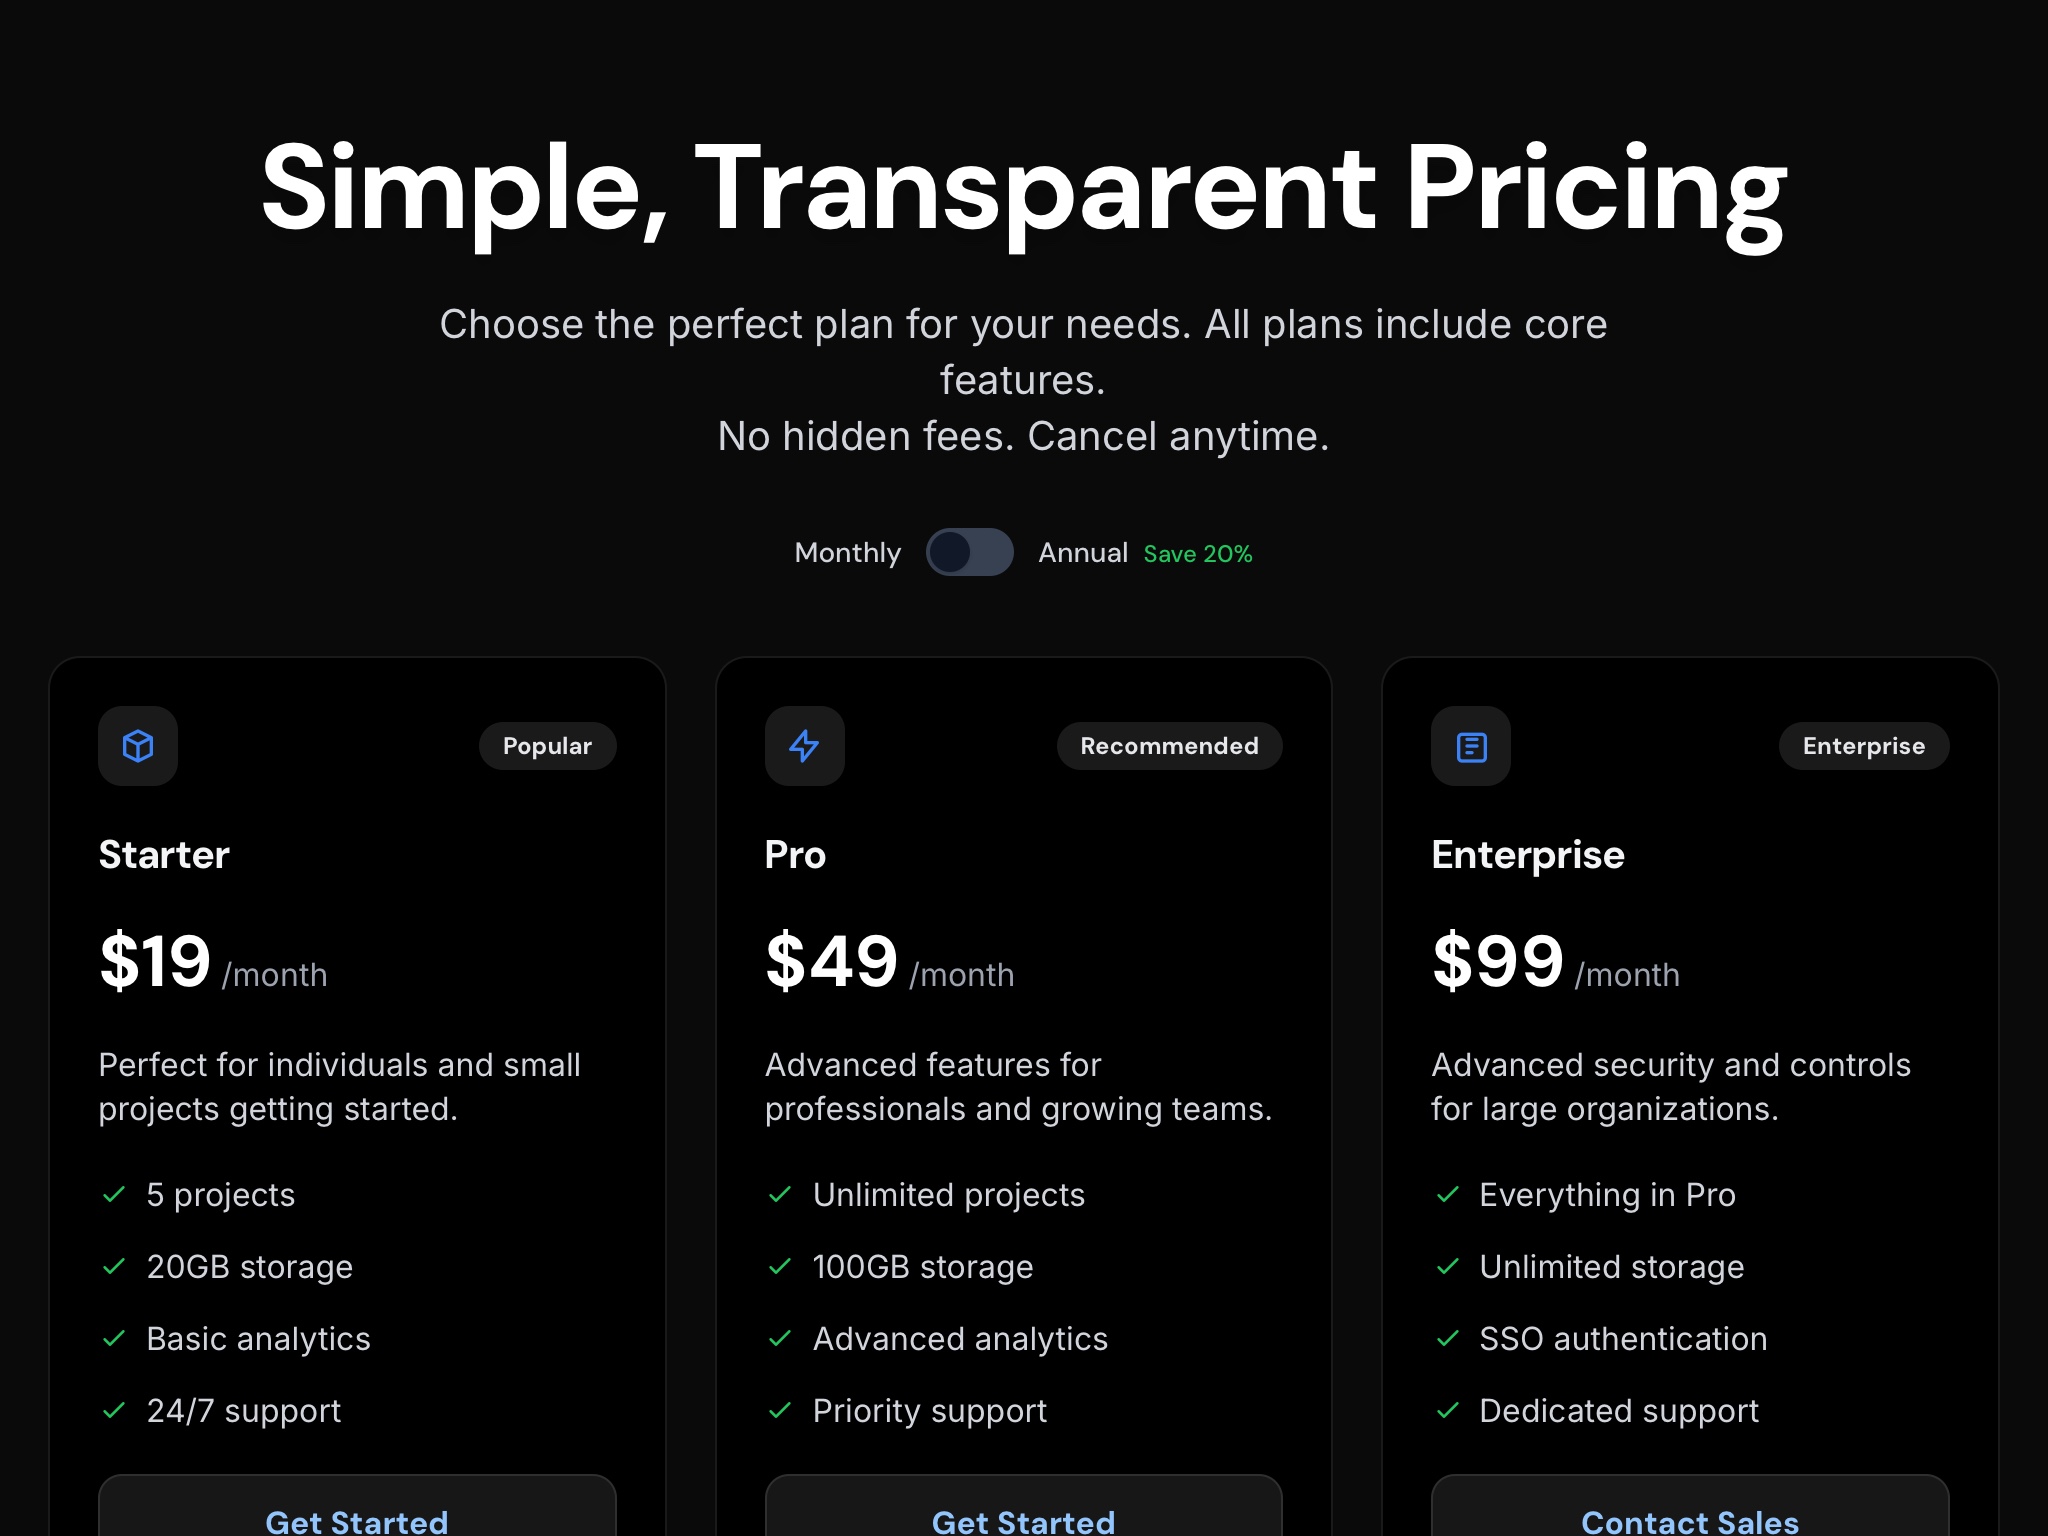Click the checkmark next to Priority support
This screenshot has height=1536, width=2048.
(778, 1410)
